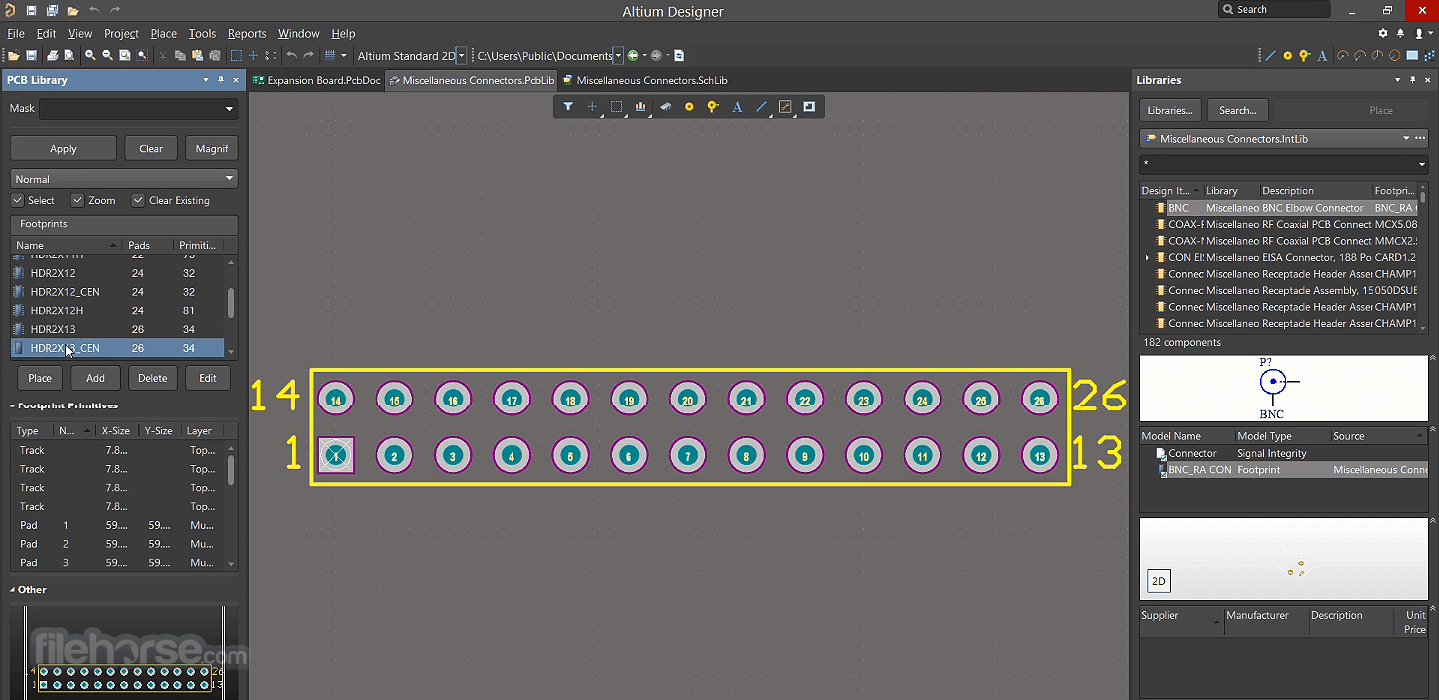Click the Edit footprint button
1439x700 pixels.
[208, 378]
